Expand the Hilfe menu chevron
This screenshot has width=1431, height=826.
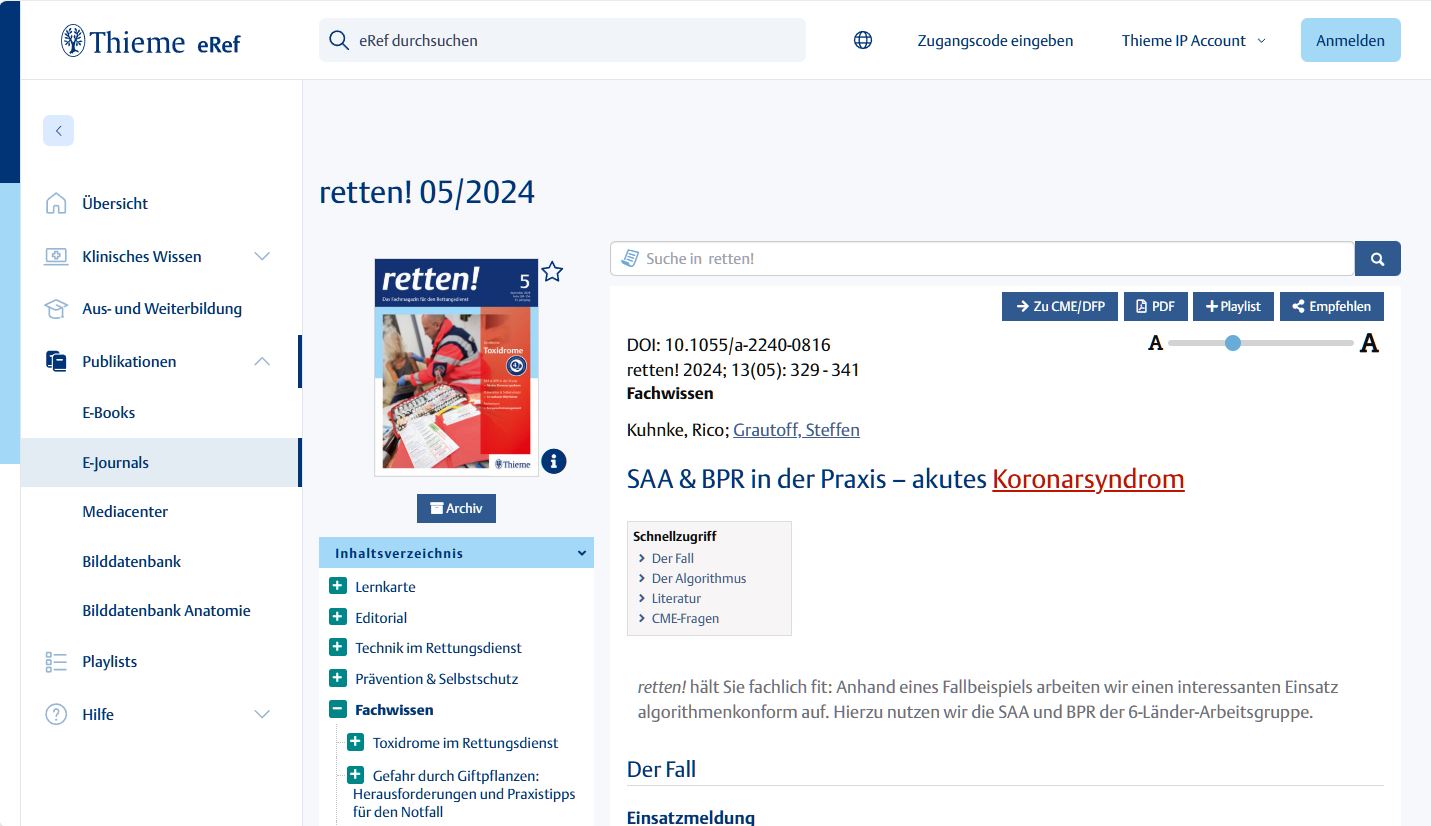click(262, 715)
